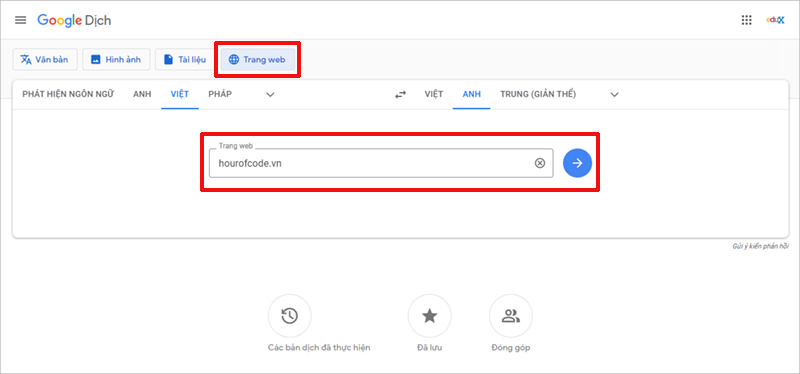This screenshot has width=800, height=374.
Task: Clear the hourofcode.vn URL text
Action: pyautogui.click(x=540, y=163)
